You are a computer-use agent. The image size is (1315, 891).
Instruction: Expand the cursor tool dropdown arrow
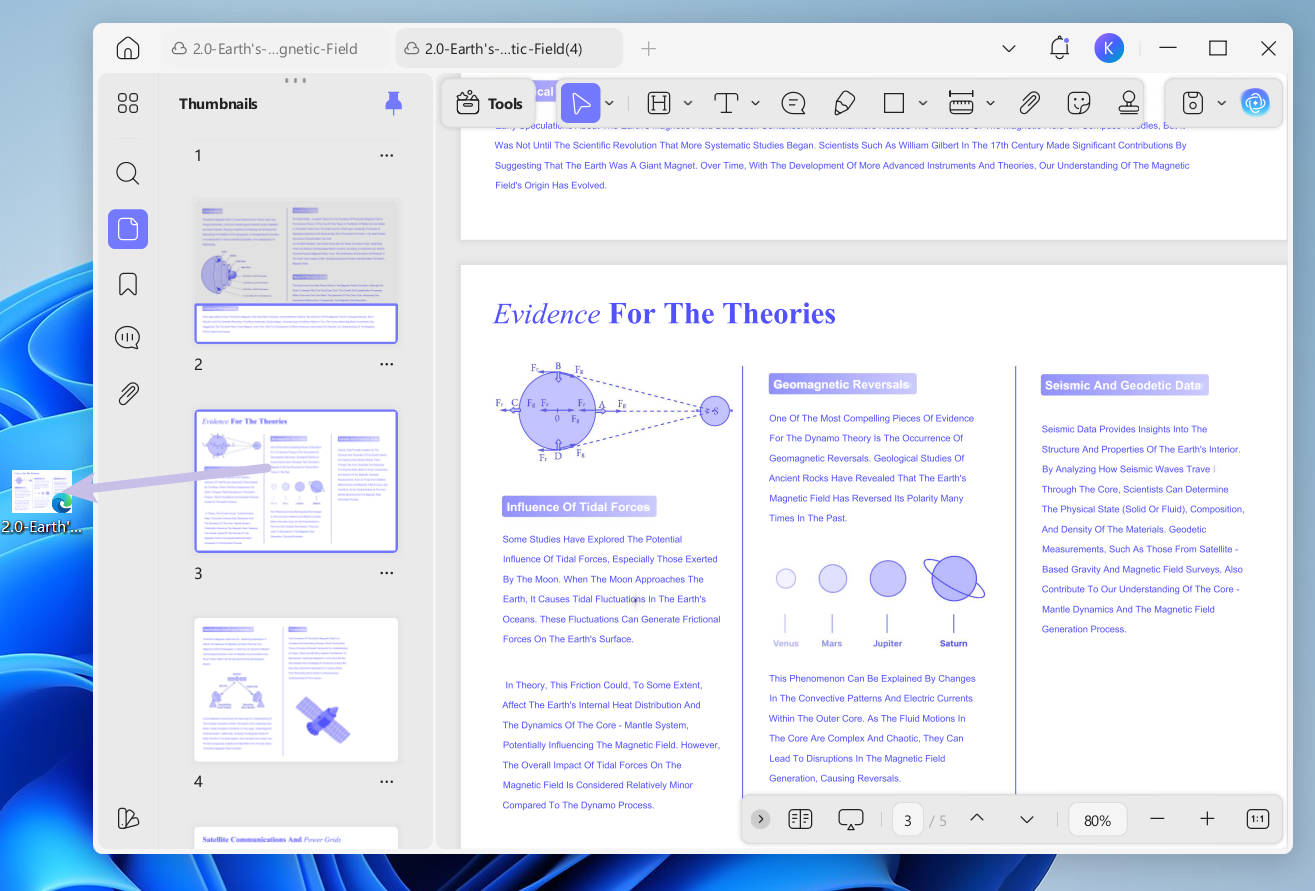(x=609, y=103)
